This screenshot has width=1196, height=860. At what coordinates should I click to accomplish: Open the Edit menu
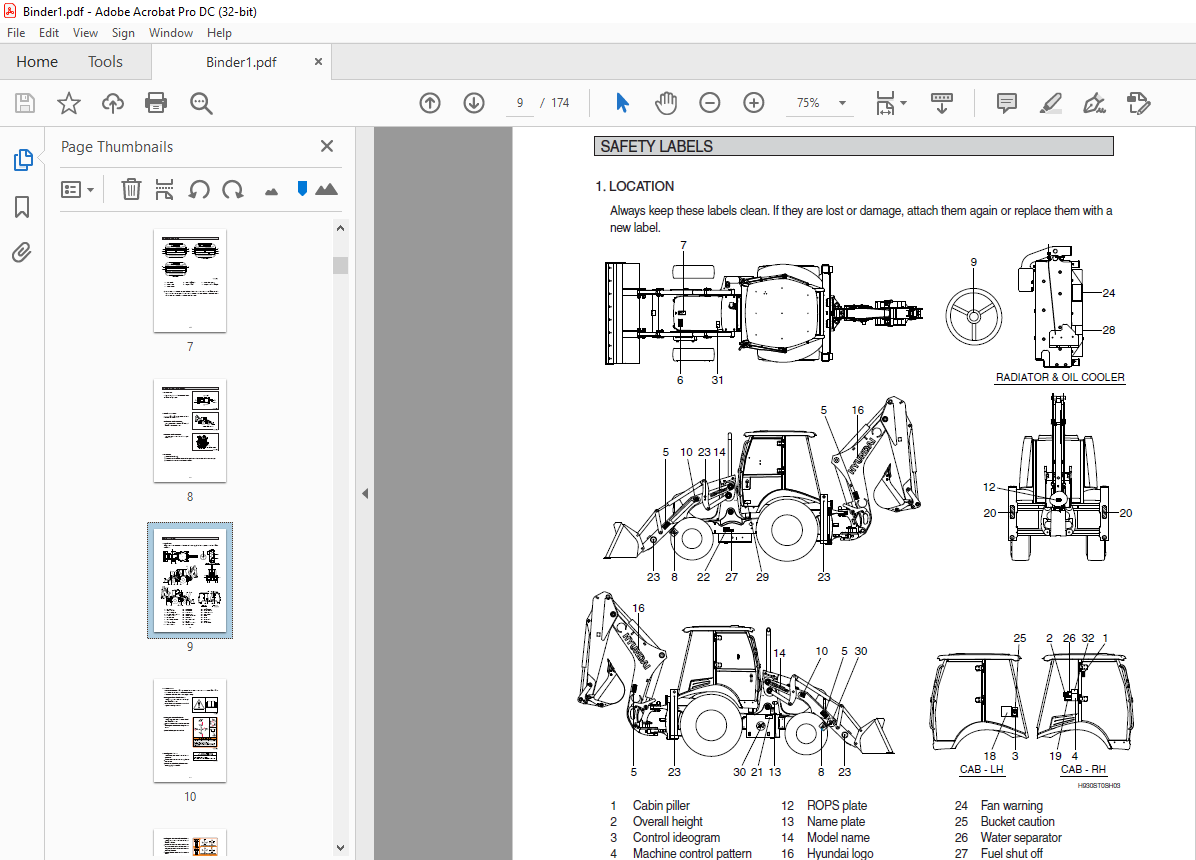(49, 33)
